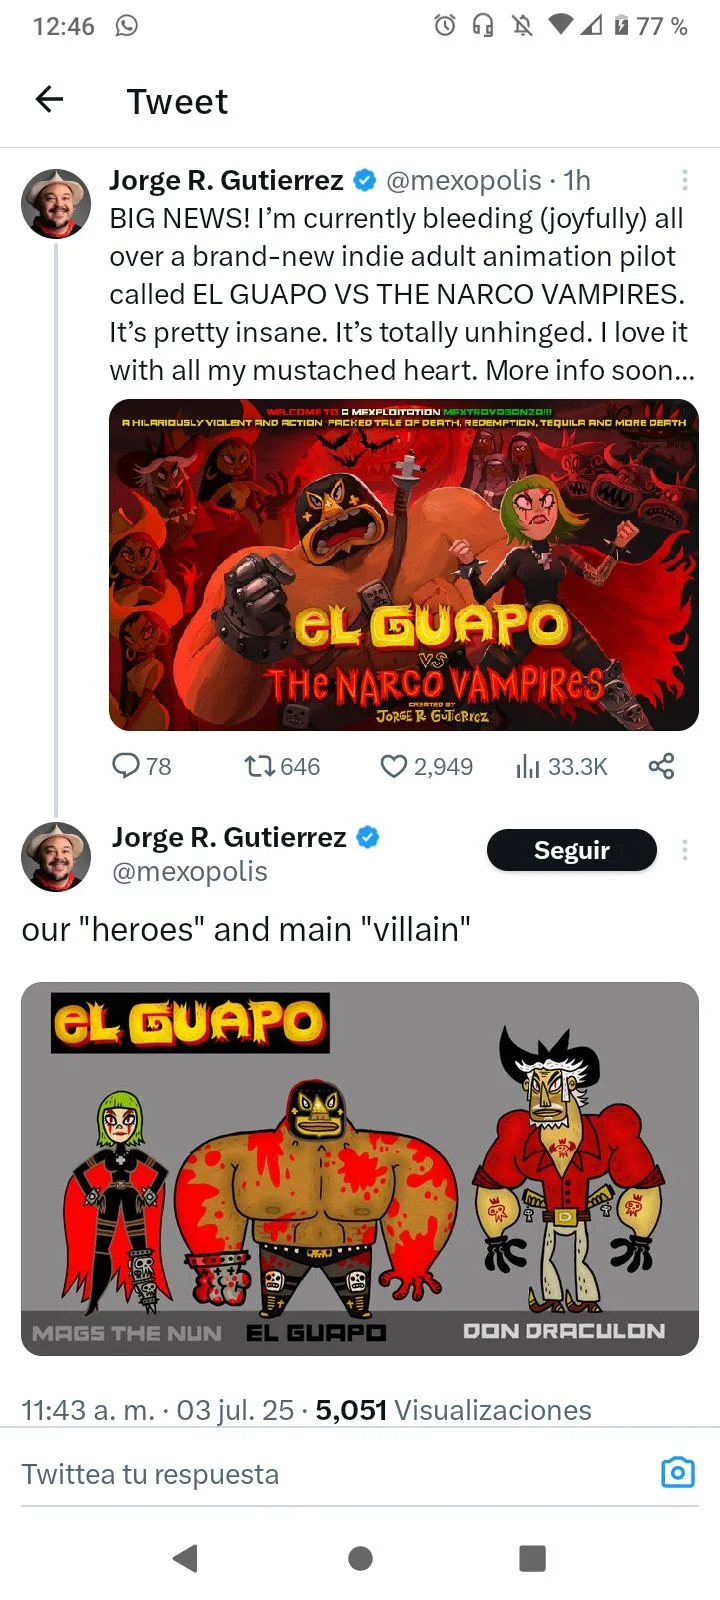Open the top tweet's profile avatar
This screenshot has height=1600, width=720.
coord(56,203)
